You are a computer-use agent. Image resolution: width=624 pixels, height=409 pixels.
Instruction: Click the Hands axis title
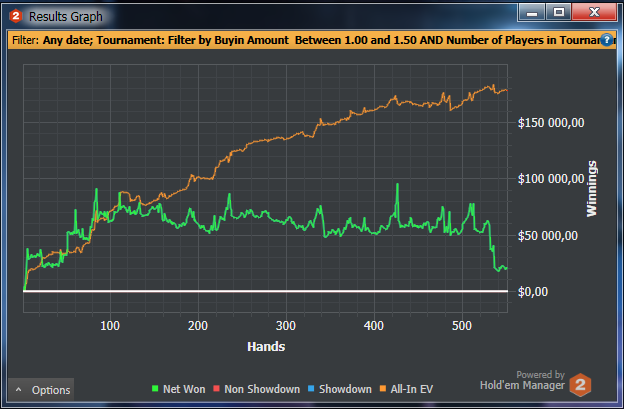[x=266, y=347]
